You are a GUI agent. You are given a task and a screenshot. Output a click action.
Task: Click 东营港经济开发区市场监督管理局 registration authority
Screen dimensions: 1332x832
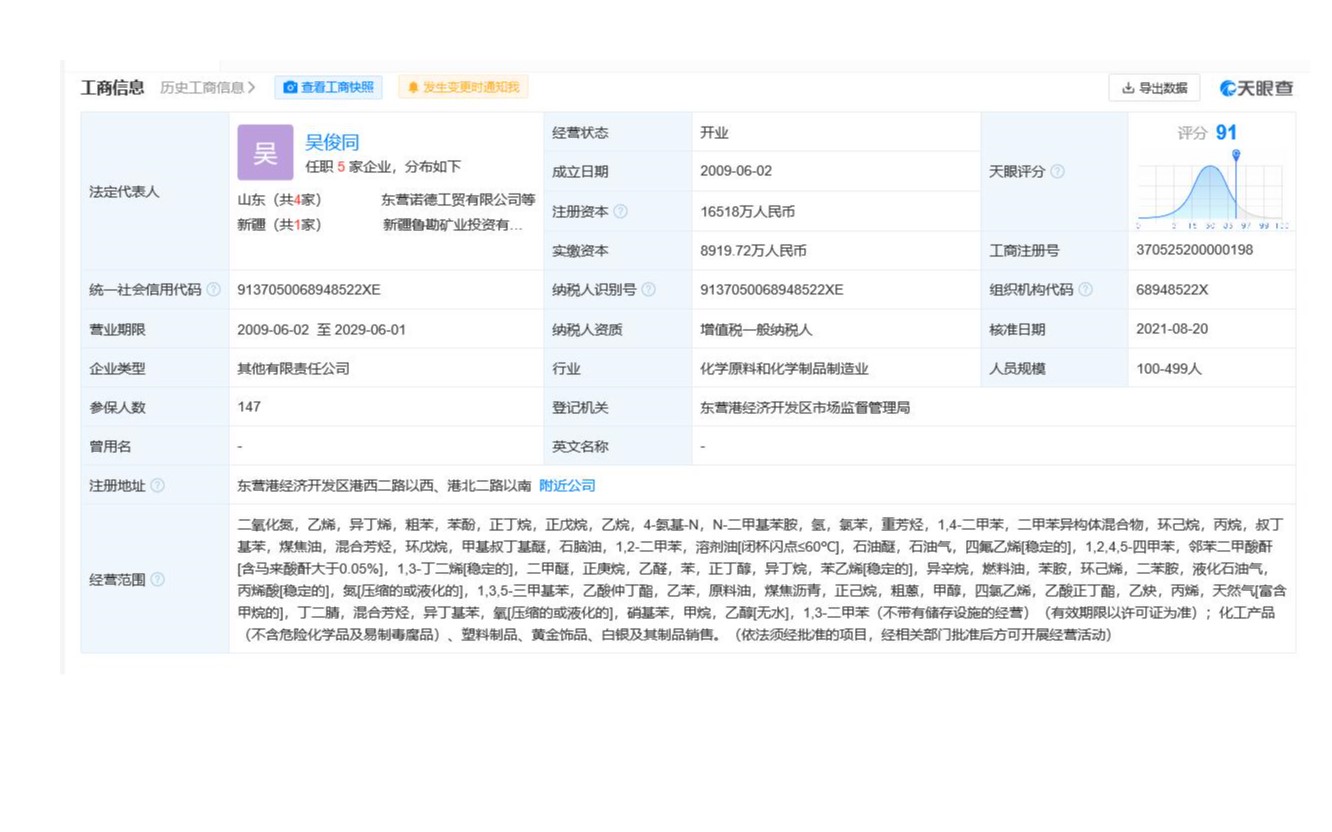pyautogui.click(x=805, y=408)
